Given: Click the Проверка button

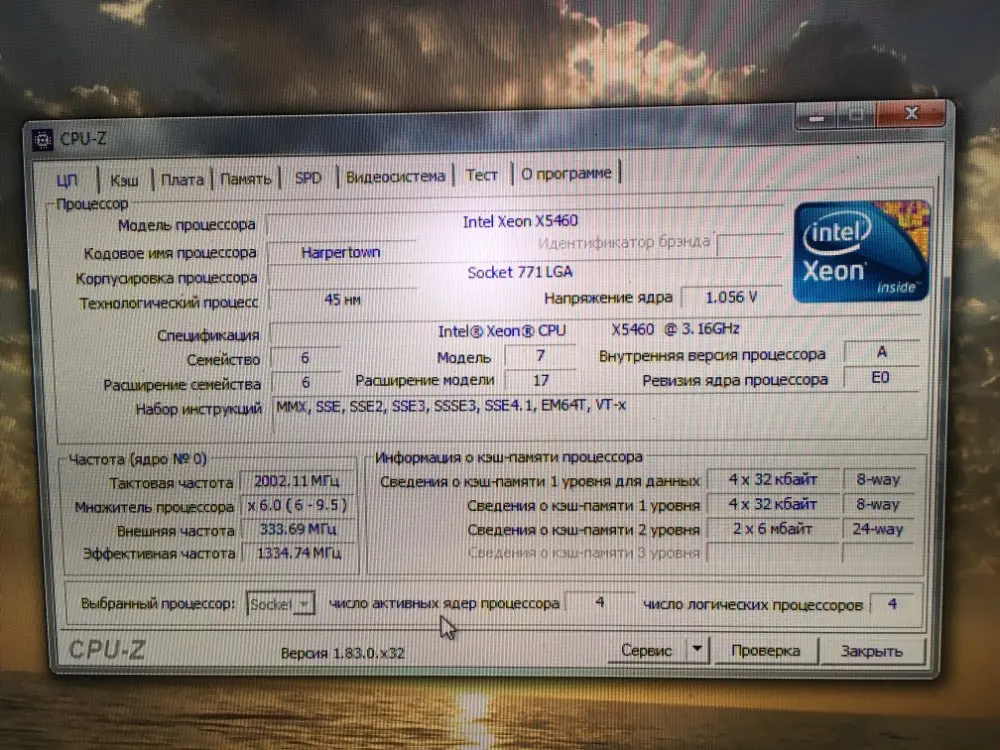Looking at the screenshot, I should click(x=765, y=651).
